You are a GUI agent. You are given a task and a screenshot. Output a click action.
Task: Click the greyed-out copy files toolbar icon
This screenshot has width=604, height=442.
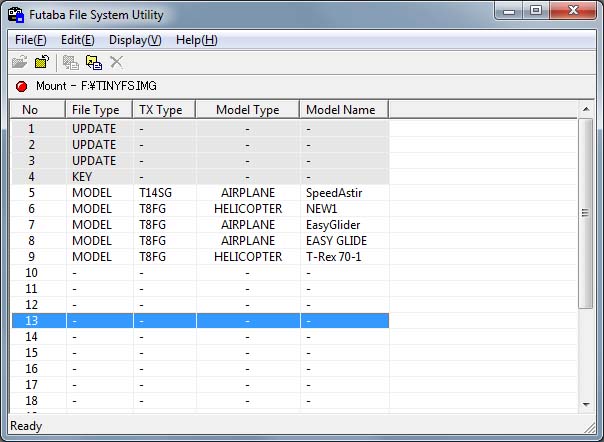click(x=71, y=62)
